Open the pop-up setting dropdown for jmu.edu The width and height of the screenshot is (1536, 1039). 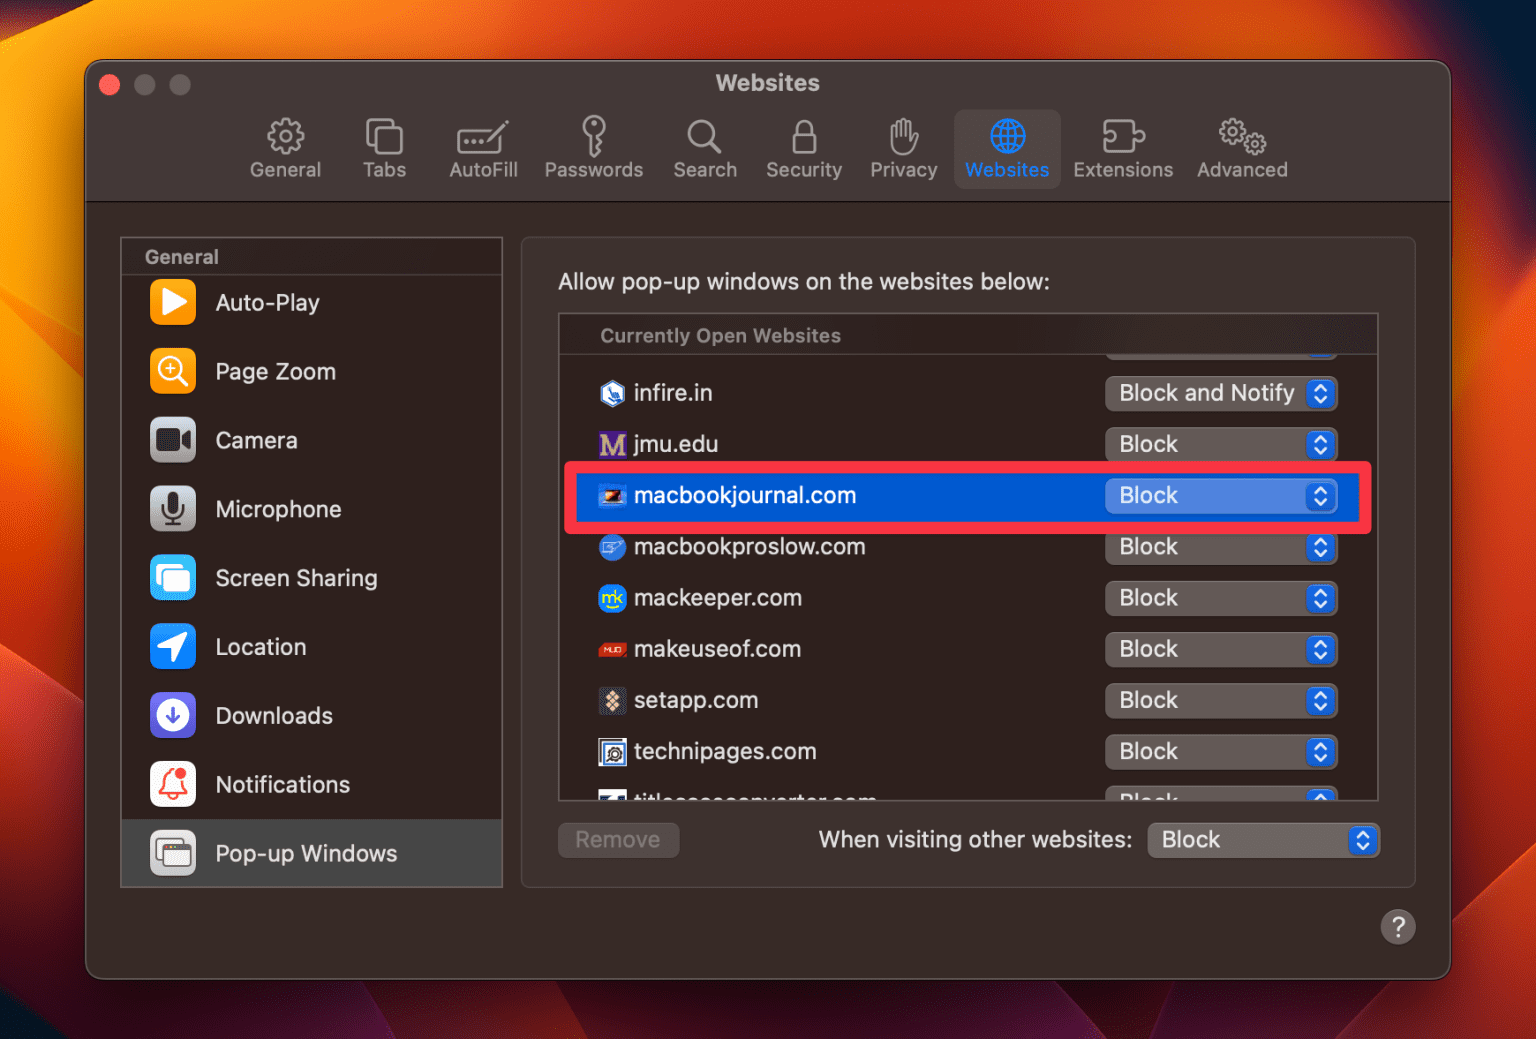pos(1221,444)
